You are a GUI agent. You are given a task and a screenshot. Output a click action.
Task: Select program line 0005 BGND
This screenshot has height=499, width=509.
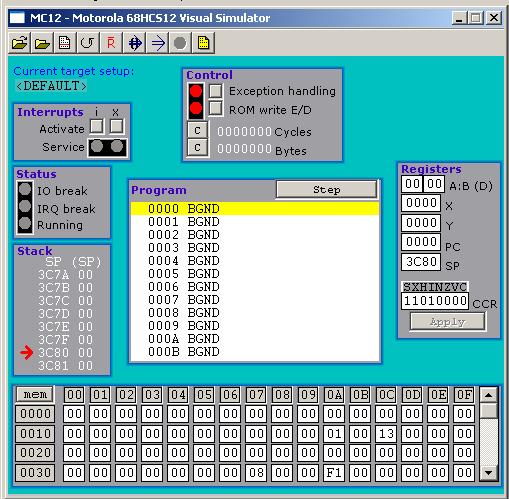[255, 274]
